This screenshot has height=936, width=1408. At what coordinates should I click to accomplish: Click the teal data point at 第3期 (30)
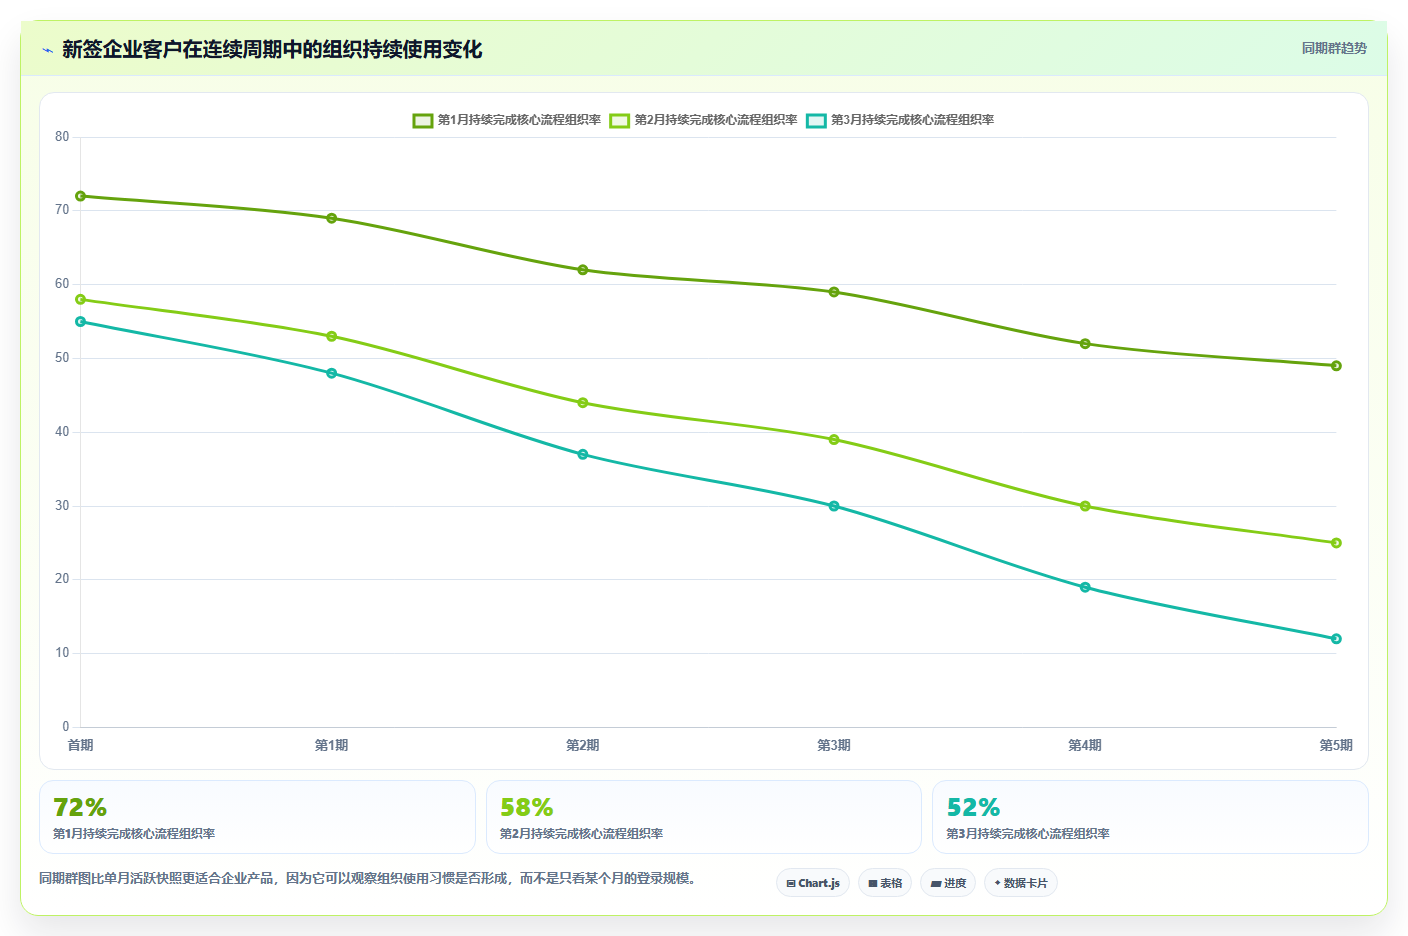[x=834, y=506]
